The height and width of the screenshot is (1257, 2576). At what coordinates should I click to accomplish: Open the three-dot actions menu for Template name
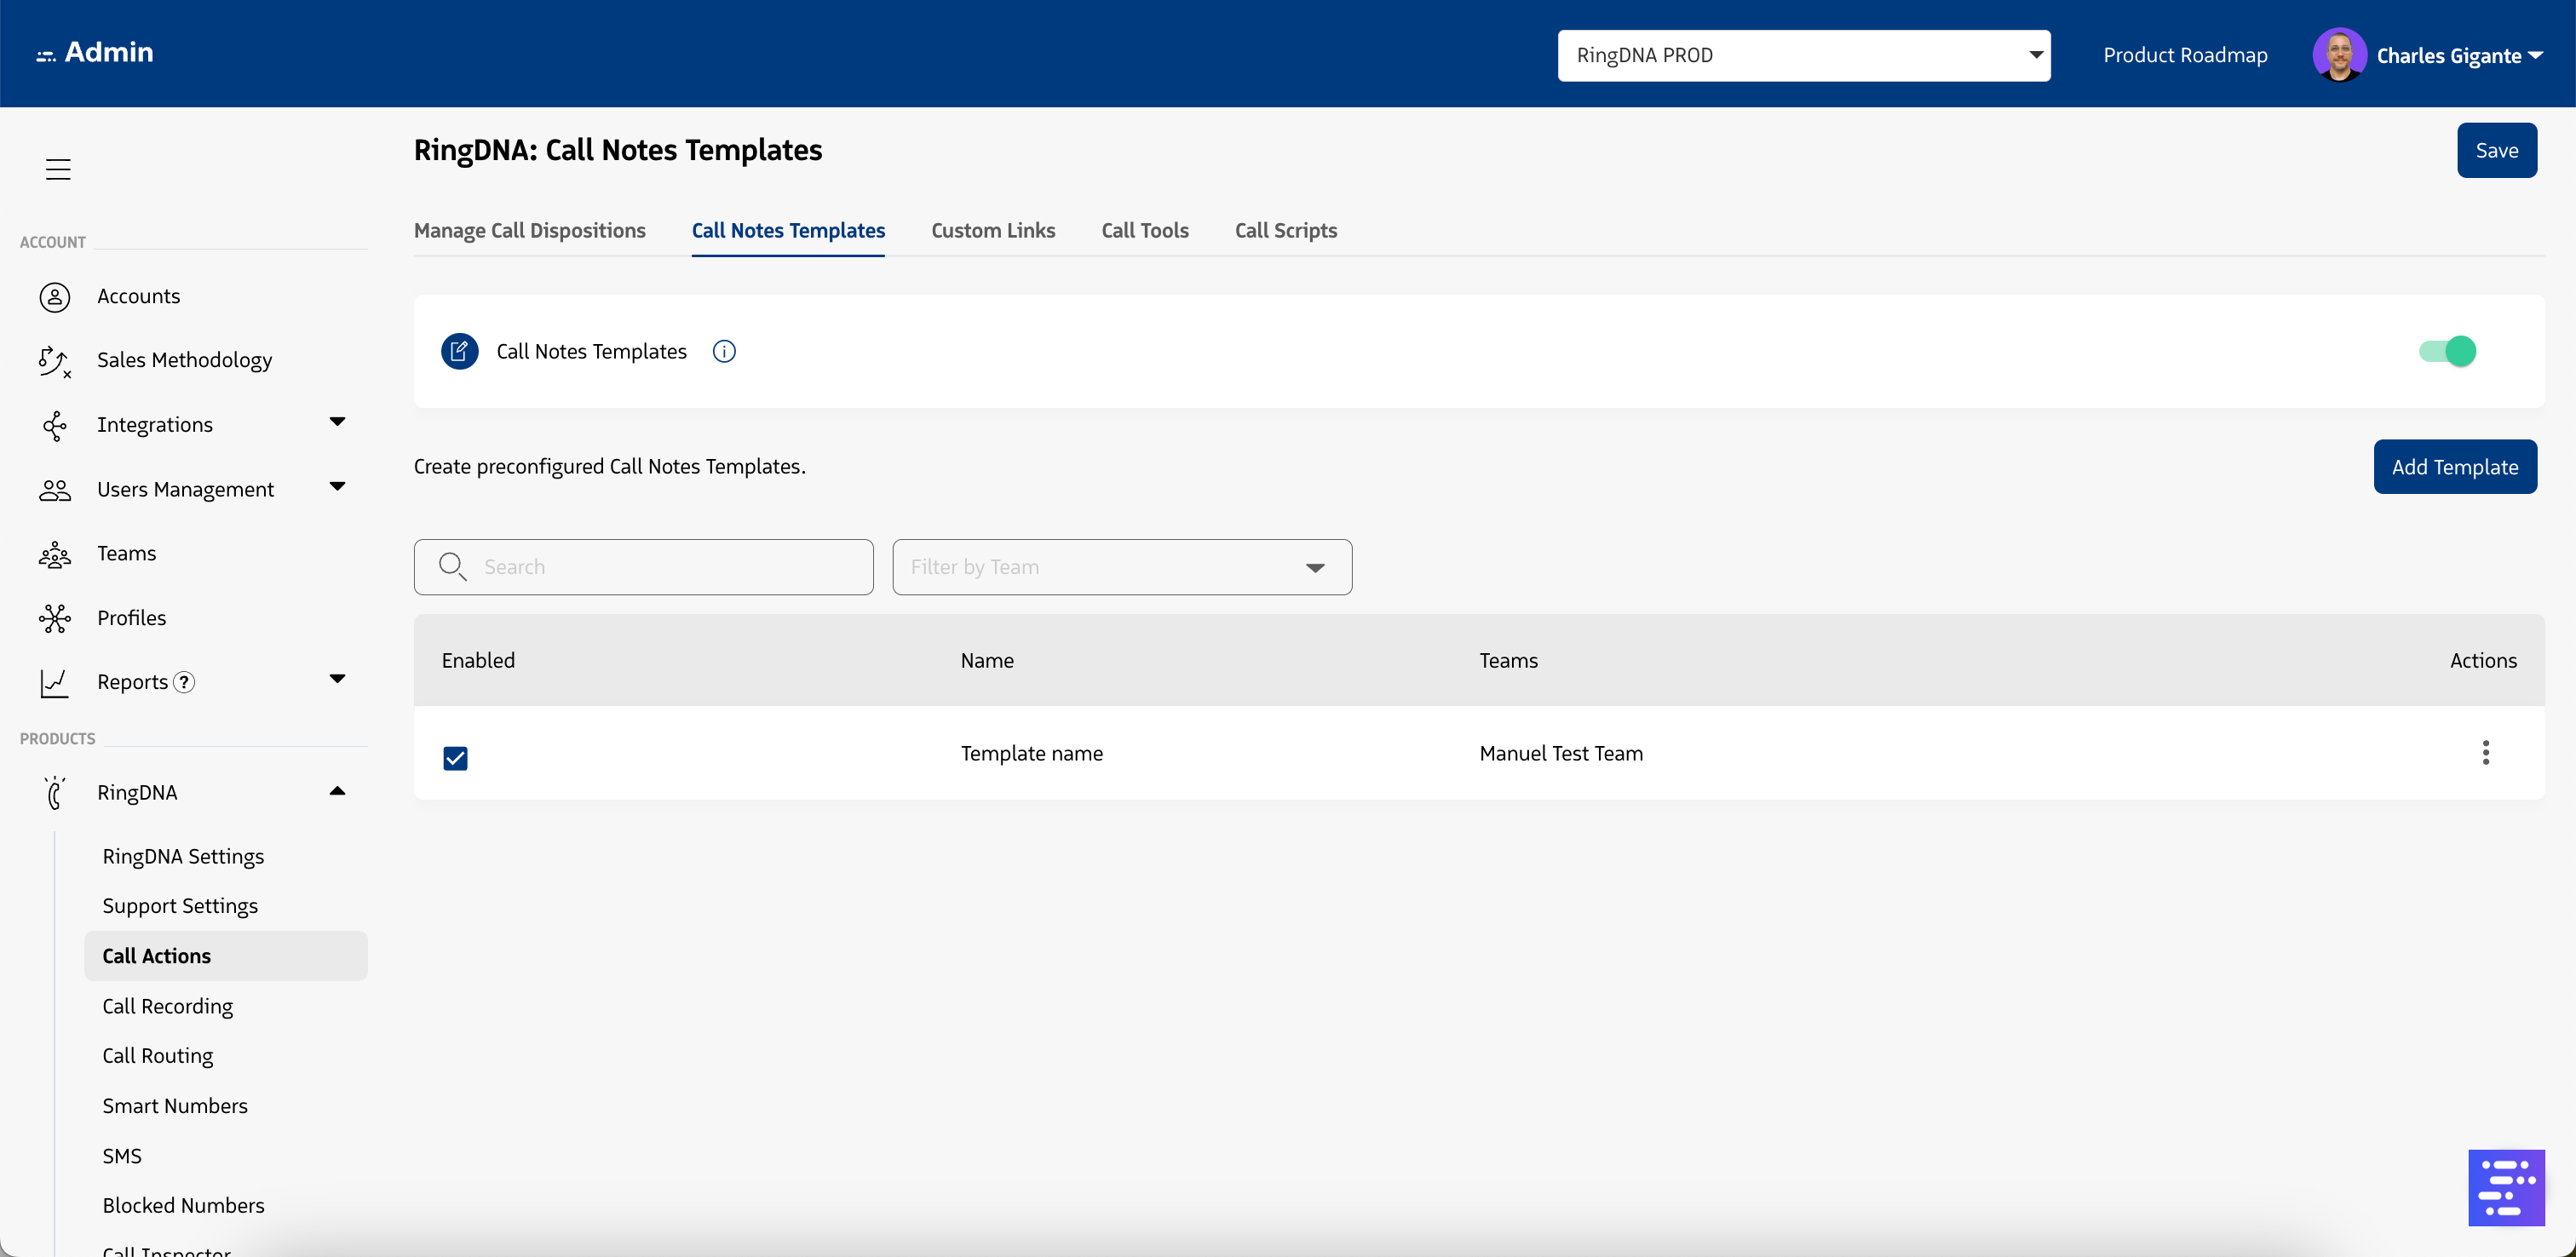click(x=2485, y=753)
